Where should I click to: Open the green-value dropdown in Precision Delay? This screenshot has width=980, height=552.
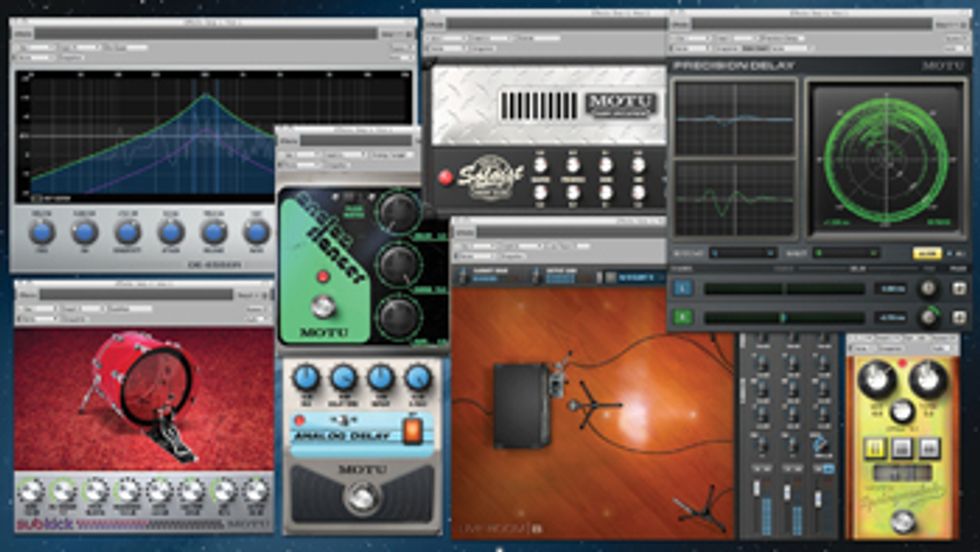[848, 253]
